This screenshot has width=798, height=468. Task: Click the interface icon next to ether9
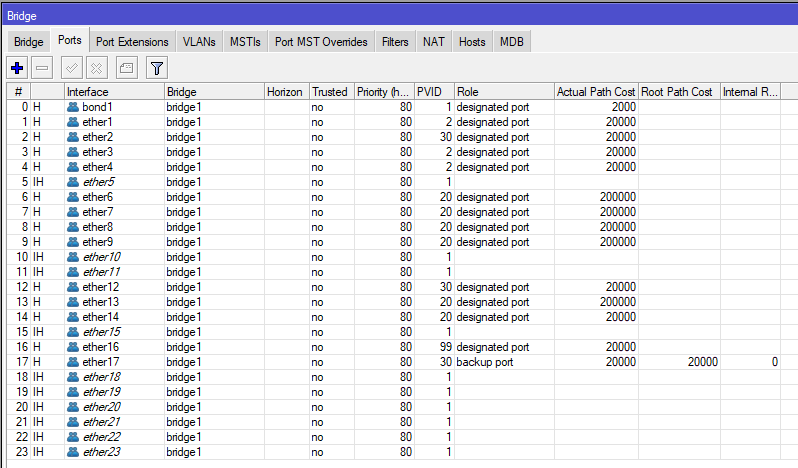73,242
